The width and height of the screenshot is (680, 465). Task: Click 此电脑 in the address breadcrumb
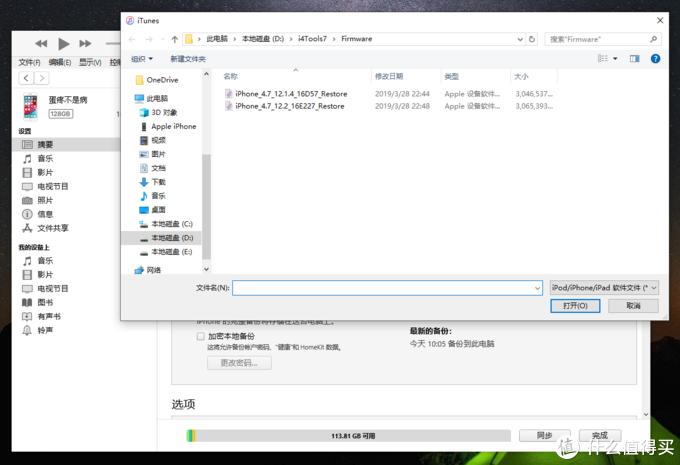point(217,39)
